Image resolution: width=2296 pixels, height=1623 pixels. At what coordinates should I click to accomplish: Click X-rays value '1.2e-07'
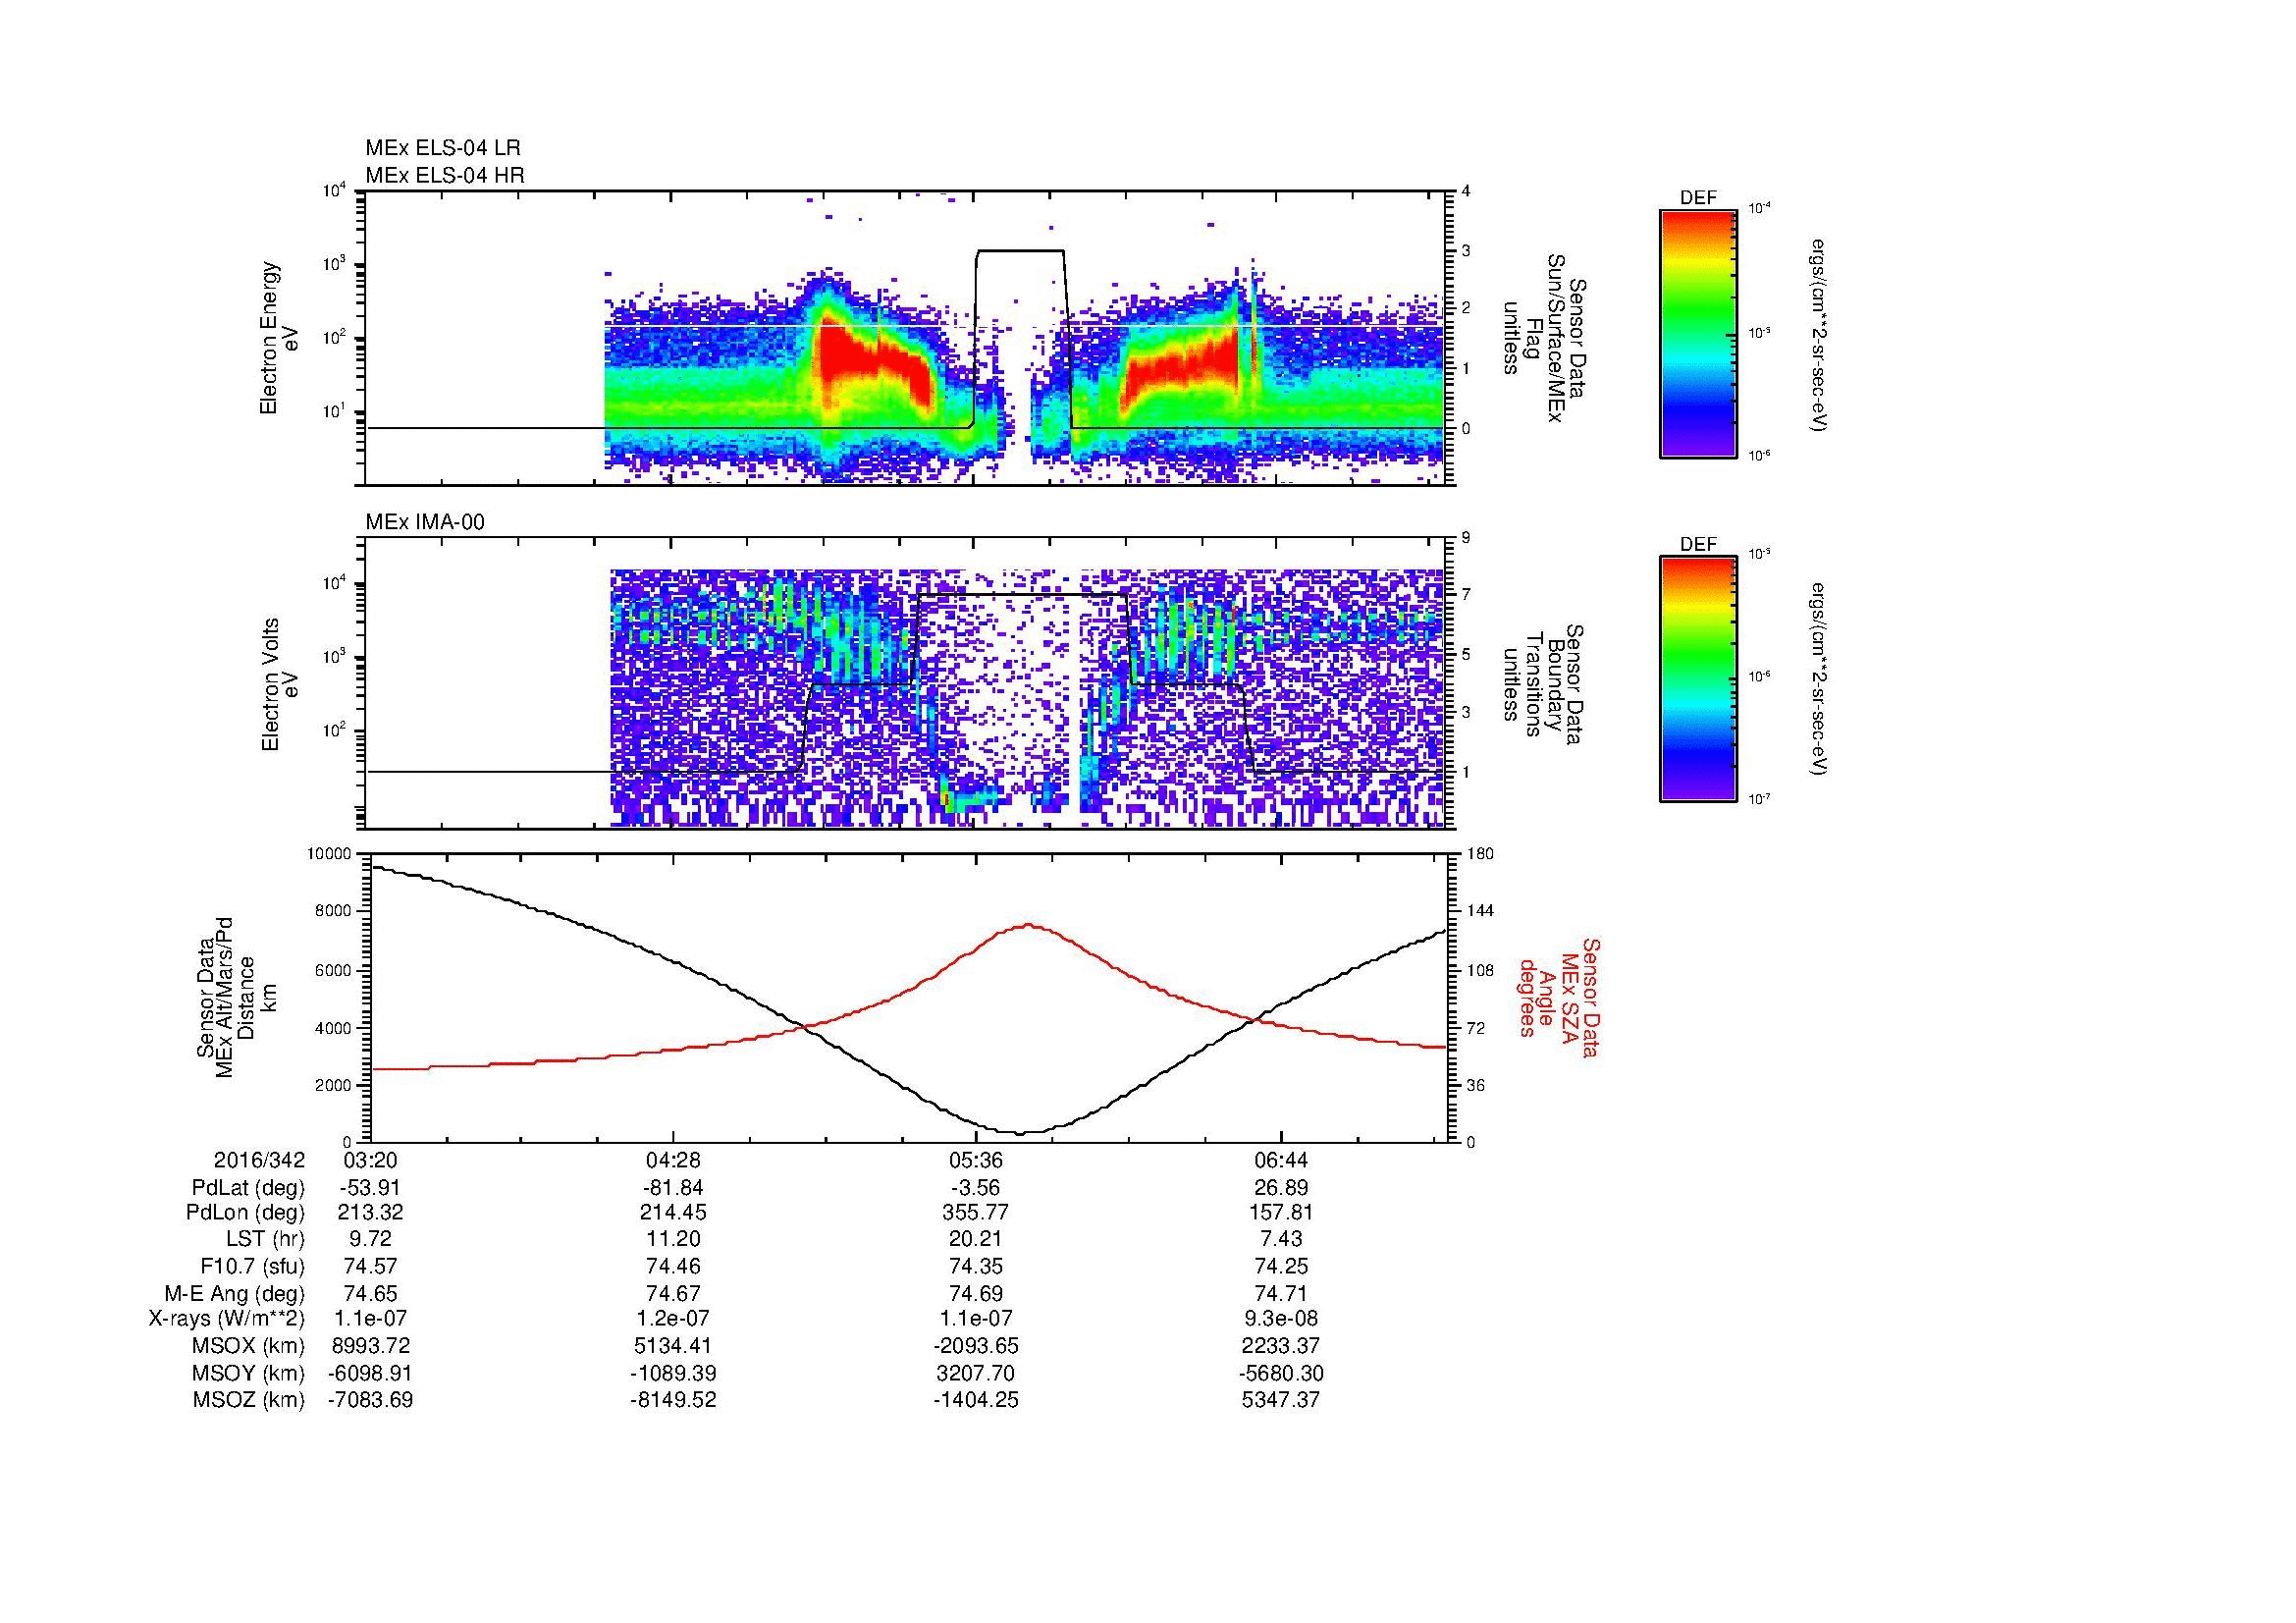pos(673,1319)
